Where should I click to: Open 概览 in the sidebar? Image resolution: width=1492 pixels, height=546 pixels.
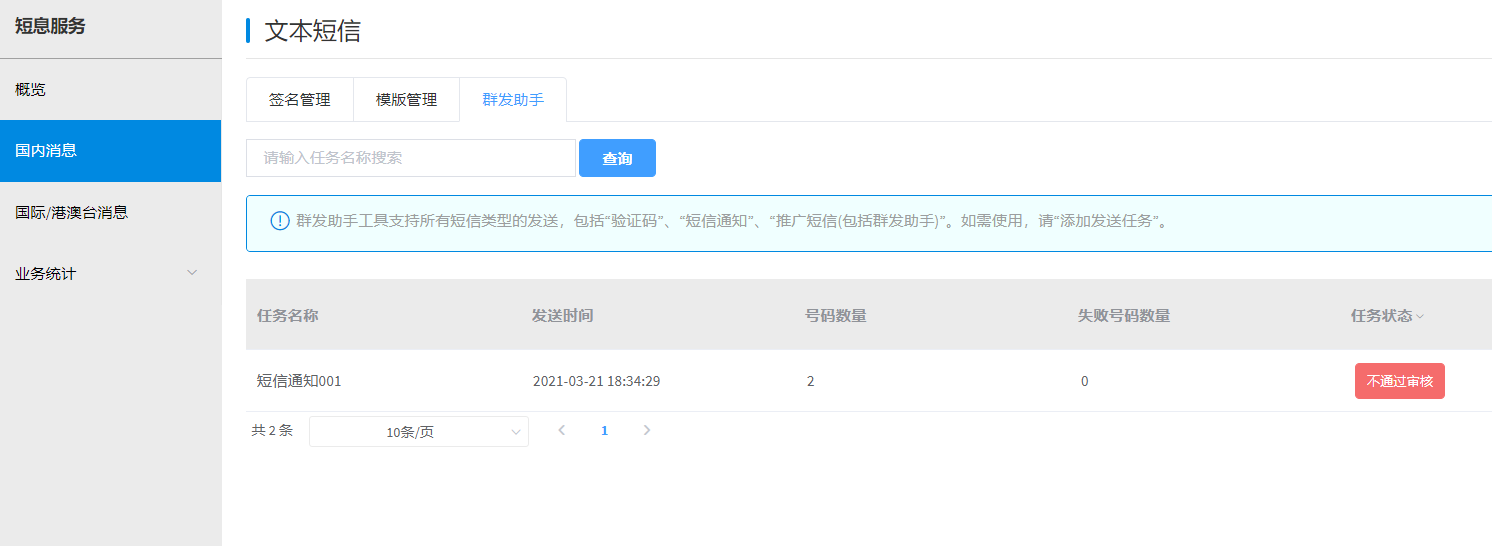110,89
